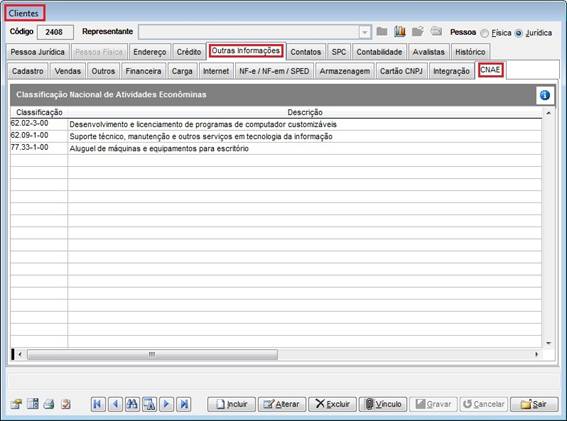
Task: Open the Integração sub-tab
Action: pyautogui.click(x=451, y=71)
